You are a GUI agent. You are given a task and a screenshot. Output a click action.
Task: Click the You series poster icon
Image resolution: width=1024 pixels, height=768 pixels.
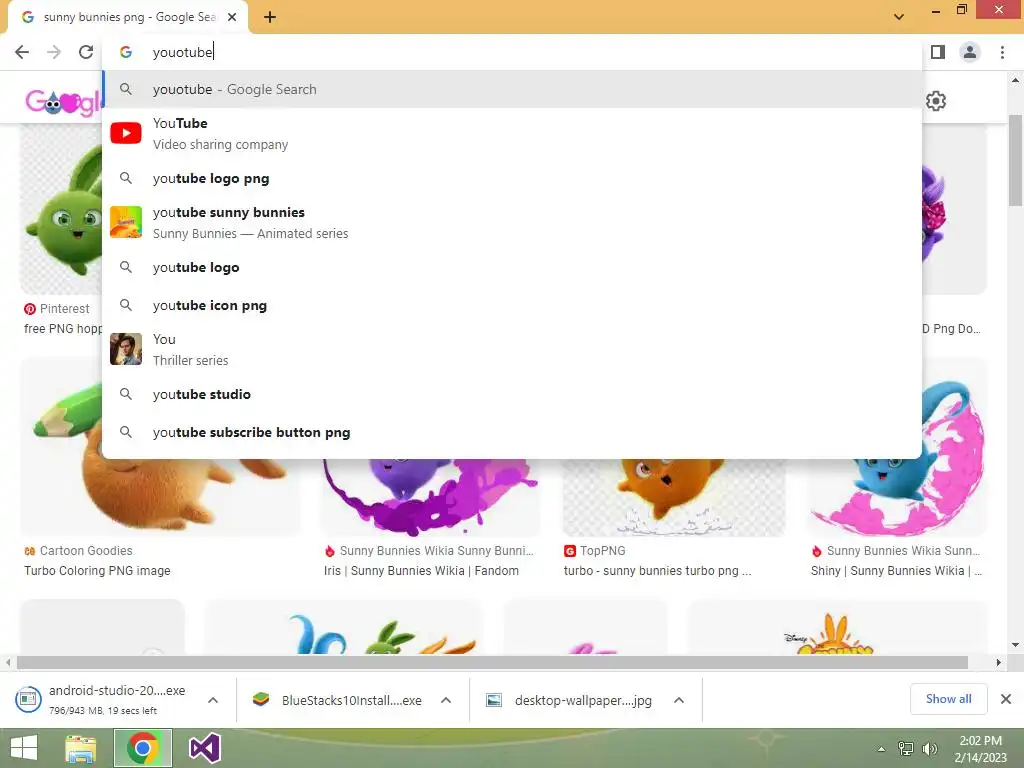click(126, 349)
